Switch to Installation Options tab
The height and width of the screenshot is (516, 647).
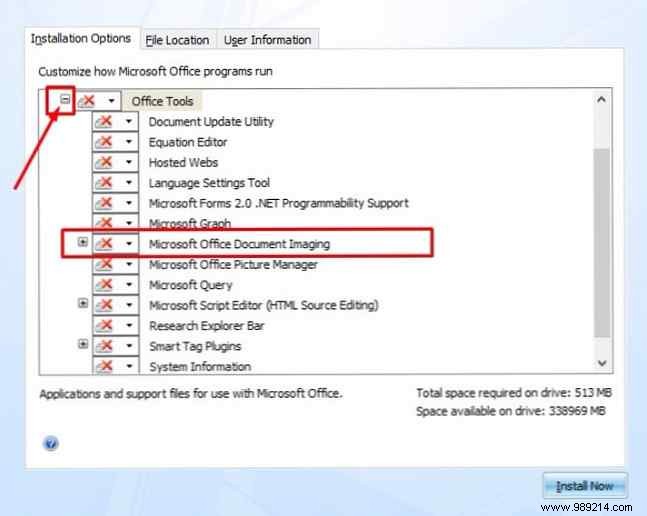pyautogui.click(x=81, y=39)
